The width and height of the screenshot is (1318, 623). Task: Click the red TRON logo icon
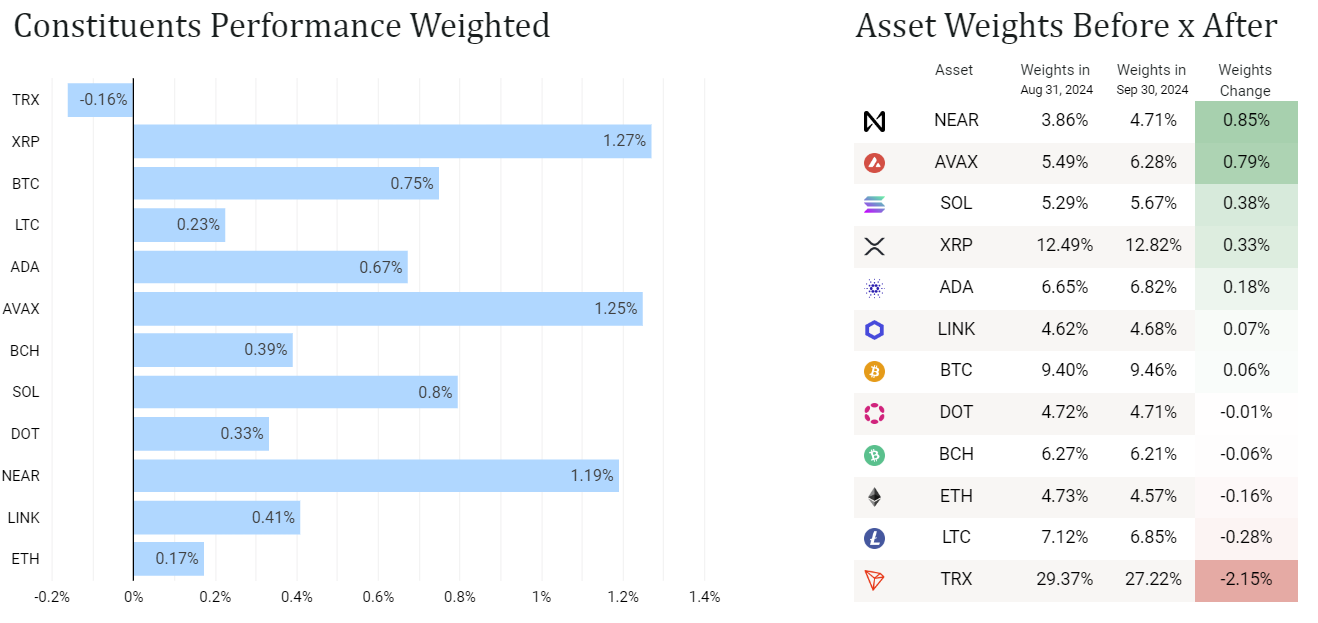point(874,580)
